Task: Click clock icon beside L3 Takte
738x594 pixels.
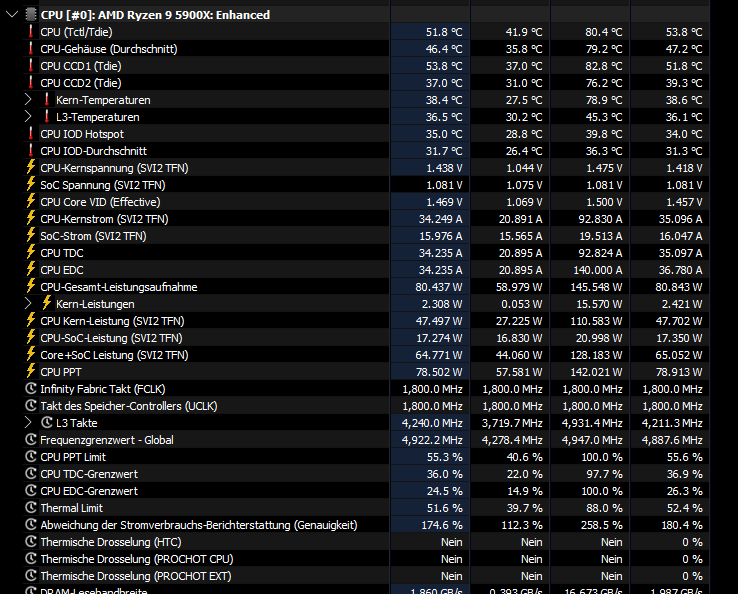Action: pyautogui.click(x=46, y=423)
